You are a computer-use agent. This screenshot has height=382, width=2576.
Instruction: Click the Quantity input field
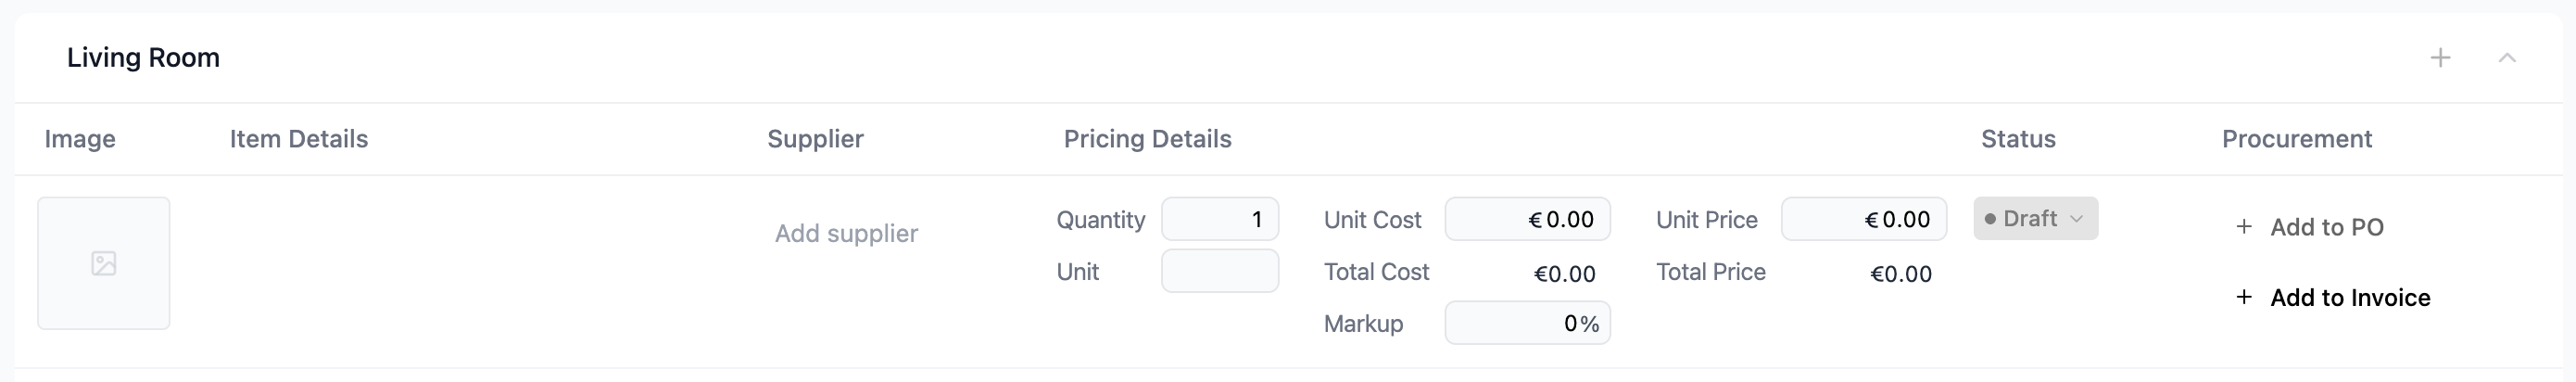(x=1220, y=219)
